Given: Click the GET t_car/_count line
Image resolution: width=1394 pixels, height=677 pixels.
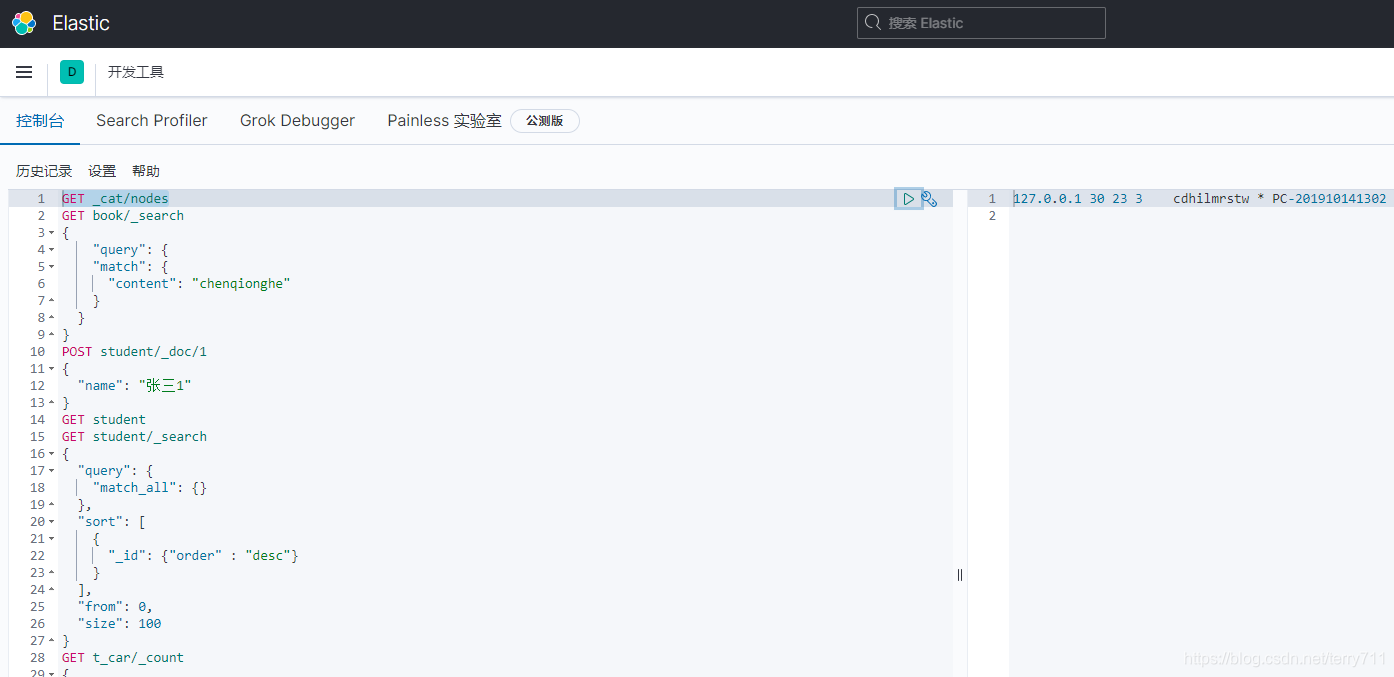Looking at the screenshot, I should [123, 658].
